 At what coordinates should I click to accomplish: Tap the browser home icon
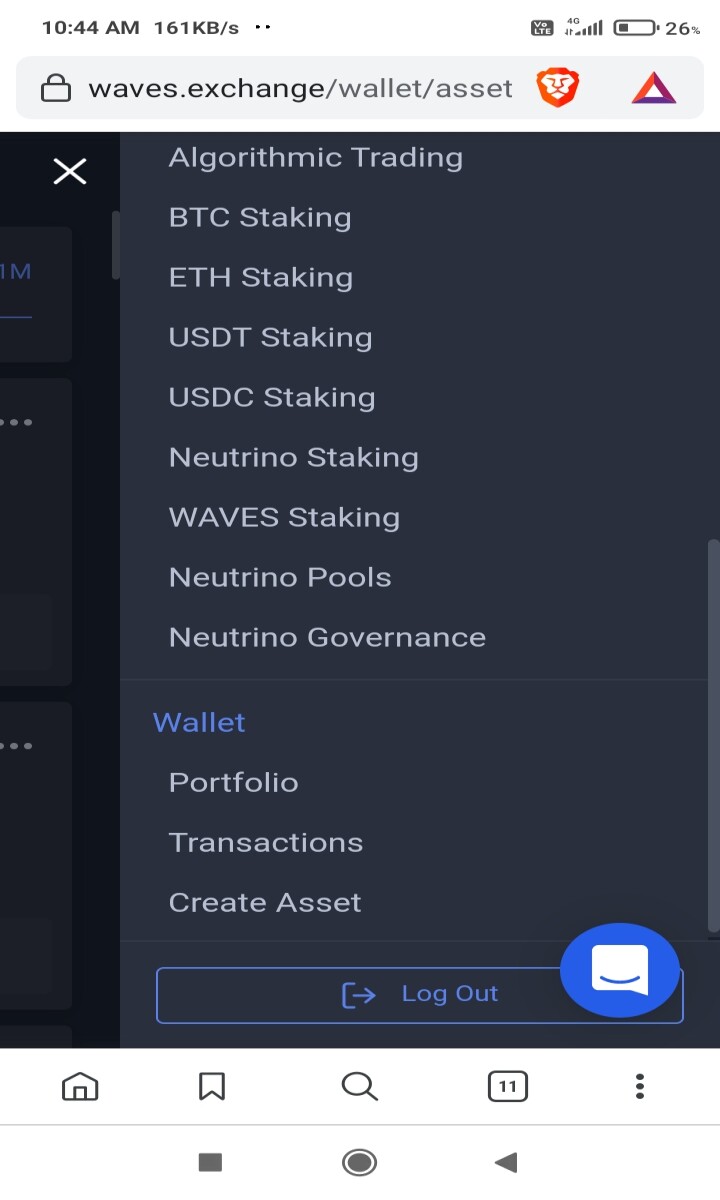click(x=80, y=1086)
